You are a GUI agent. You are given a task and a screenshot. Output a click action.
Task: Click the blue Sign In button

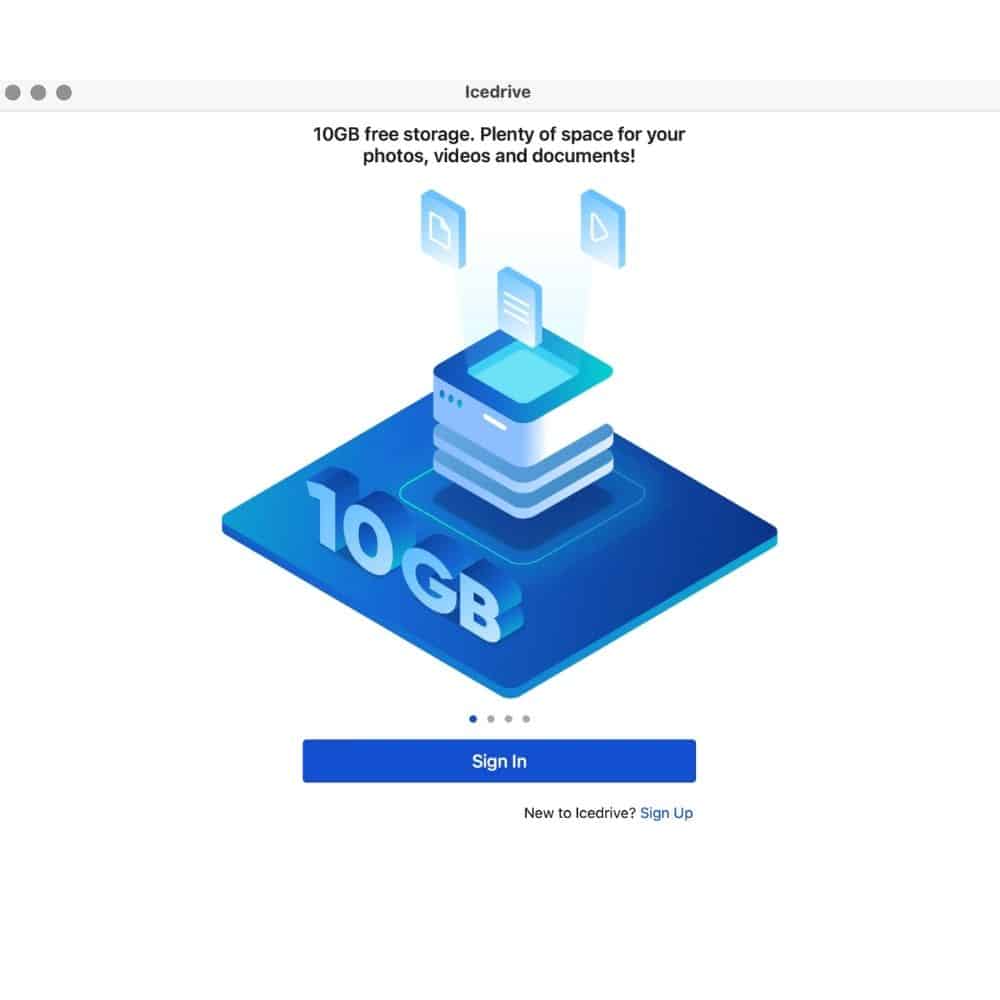click(499, 761)
